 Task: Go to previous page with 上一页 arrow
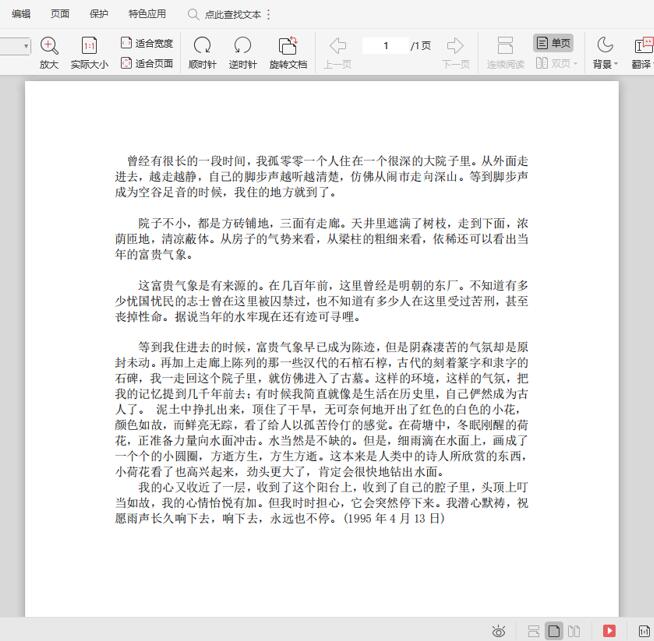[338, 45]
